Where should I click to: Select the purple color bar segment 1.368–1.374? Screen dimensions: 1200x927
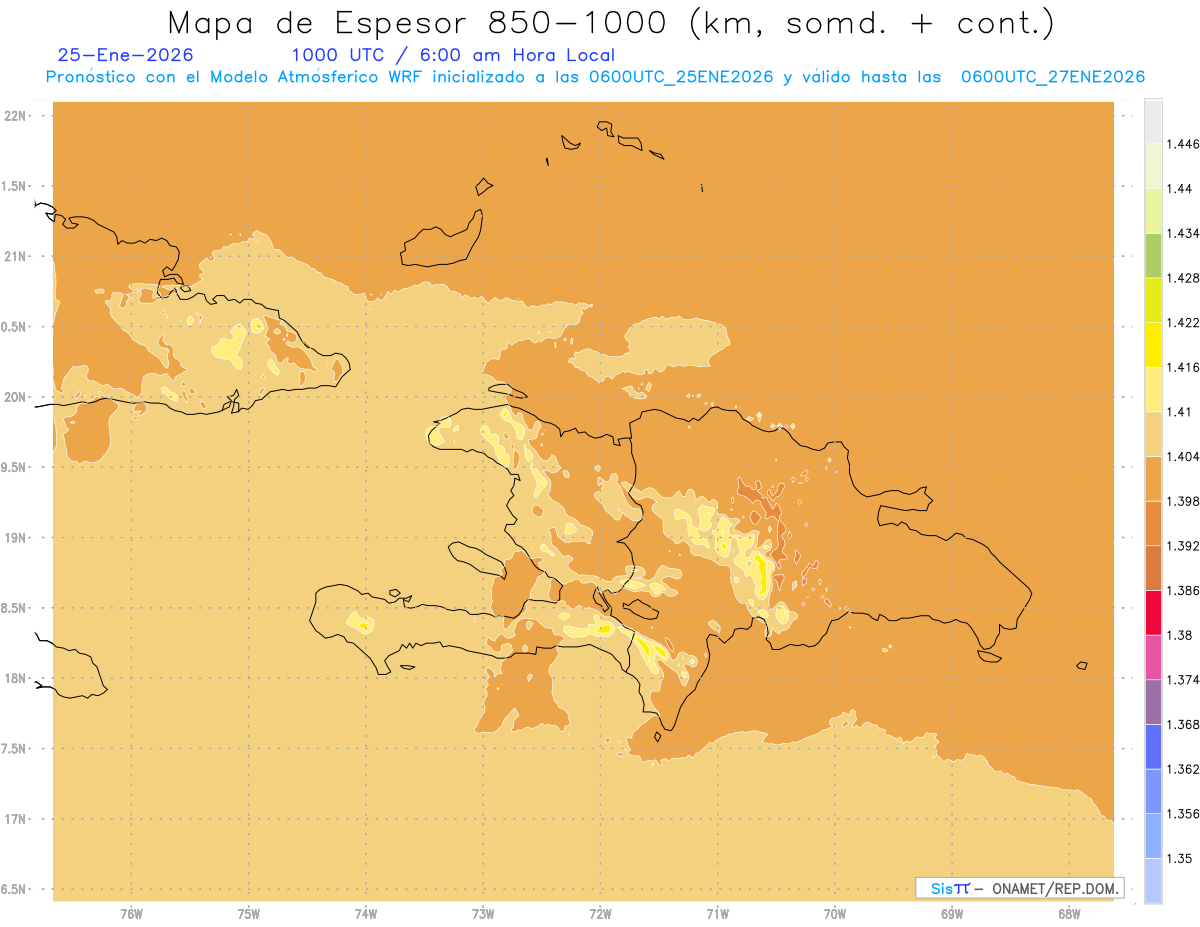pos(1153,701)
